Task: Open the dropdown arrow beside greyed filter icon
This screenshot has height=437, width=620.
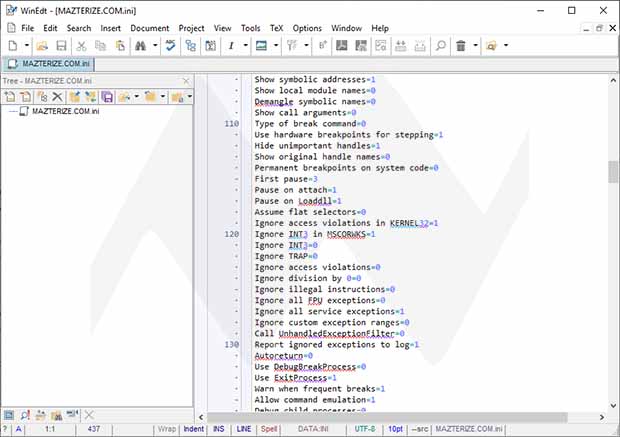Action: point(306,45)
